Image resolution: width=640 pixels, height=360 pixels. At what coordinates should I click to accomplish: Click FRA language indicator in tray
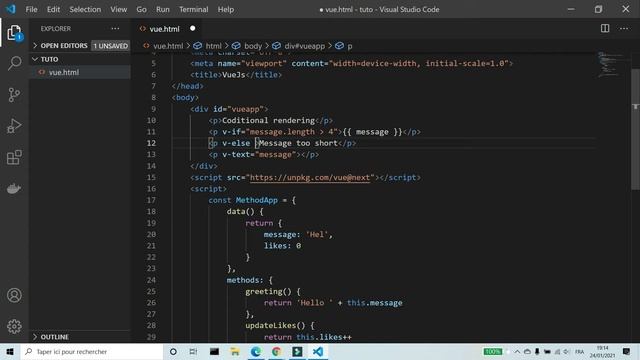(580, 351)
